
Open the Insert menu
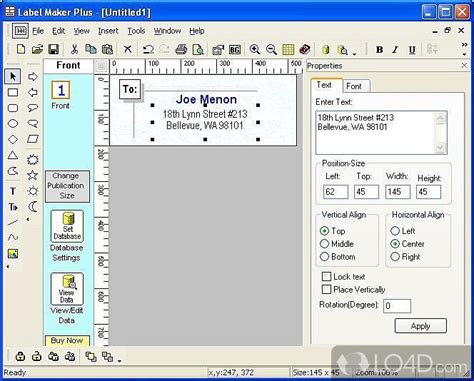[108, 31]
